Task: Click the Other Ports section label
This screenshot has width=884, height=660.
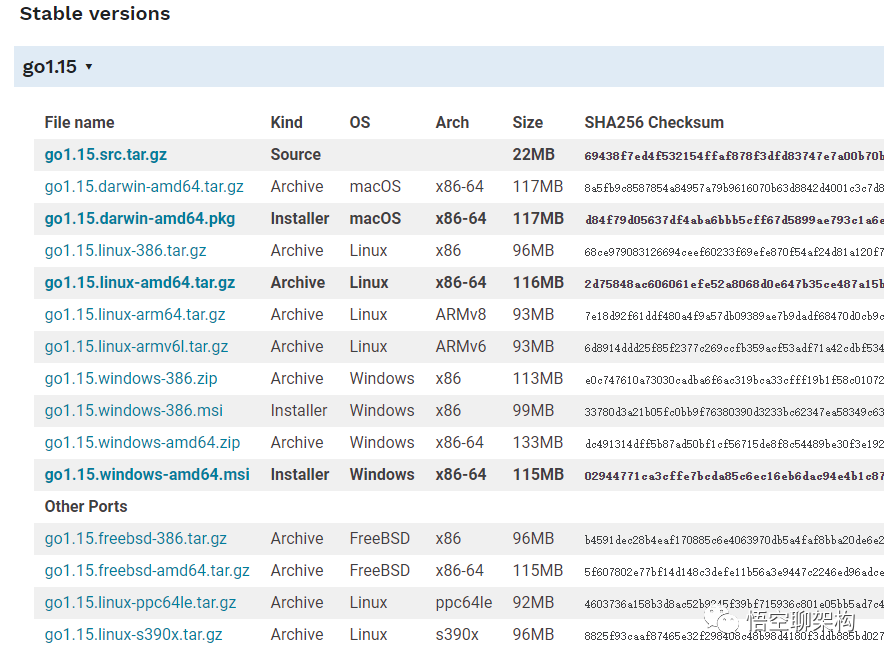Action: pos(86,507)
